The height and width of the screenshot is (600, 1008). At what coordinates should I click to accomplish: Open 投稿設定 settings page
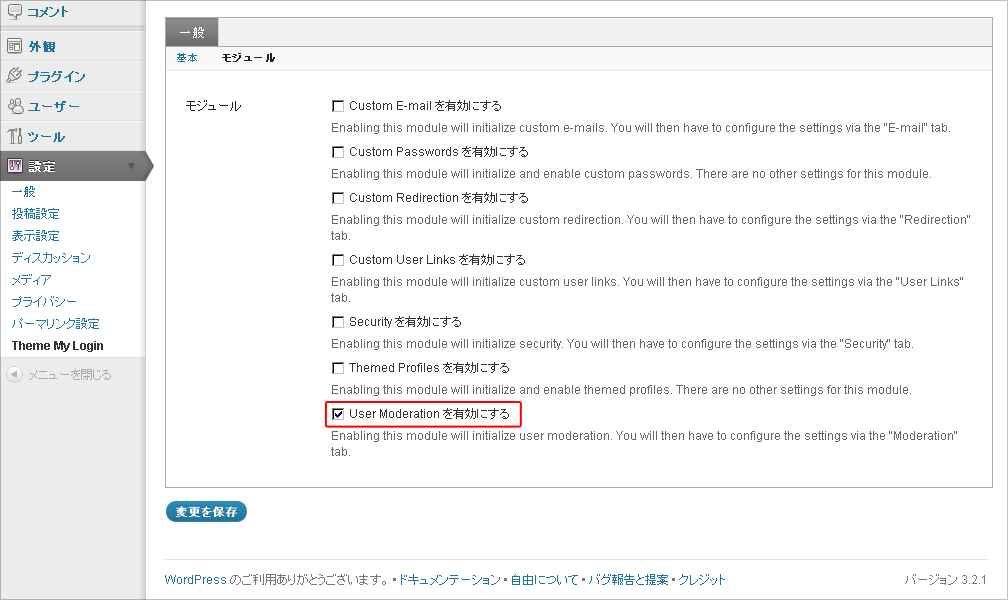pos(35,214)
